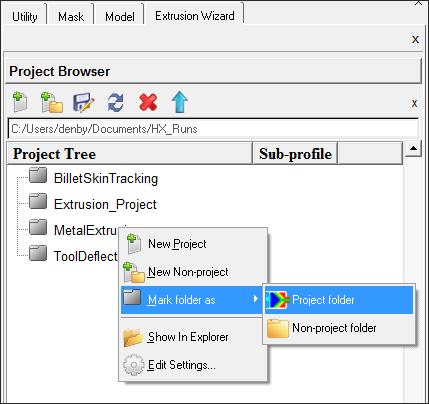The width and height of the screenshot is (429, 404).
Task: Click the New Non-project folder toolbar icon
Action: tap(52, 102)
